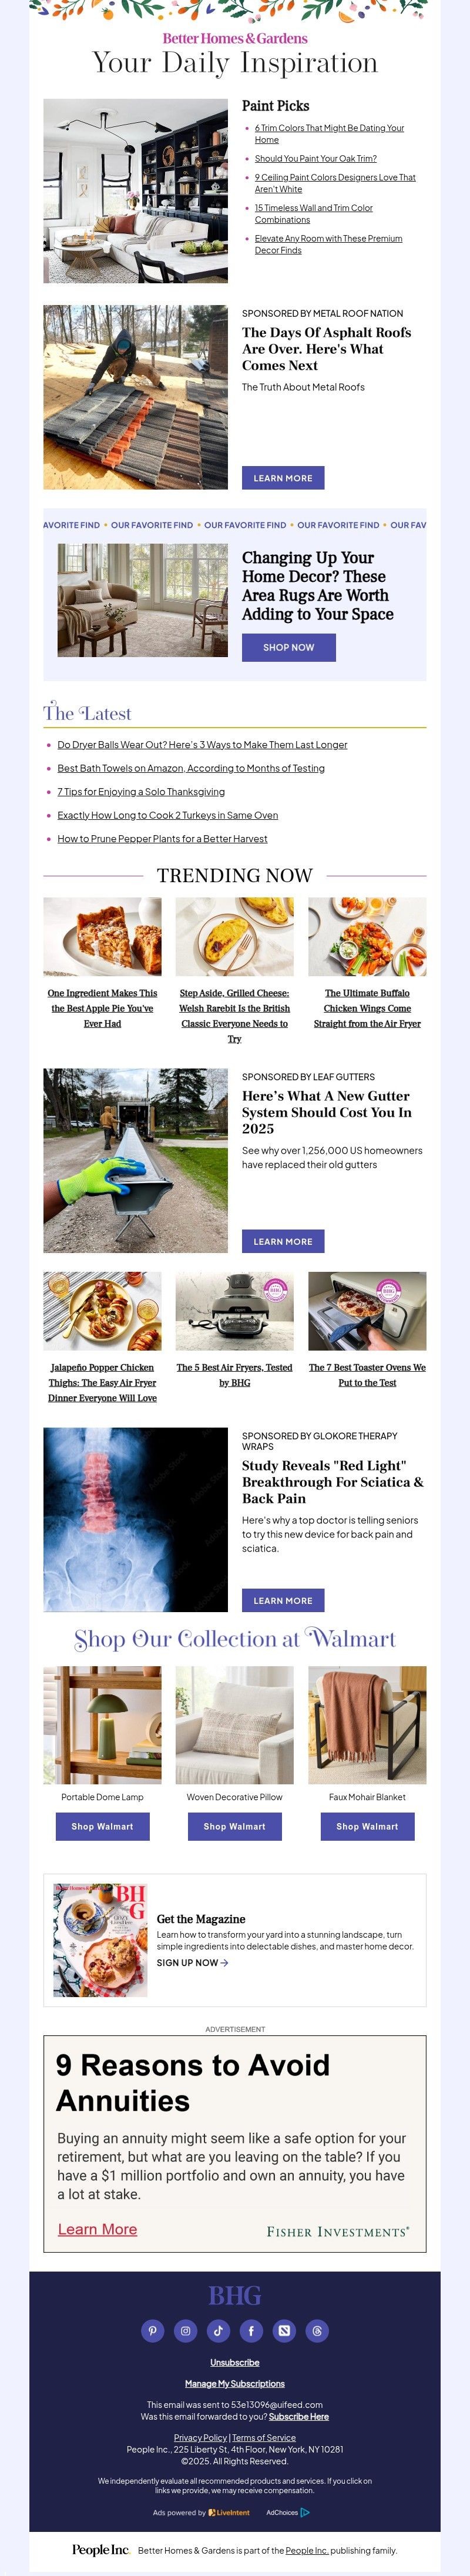
Task: Open Manage My Subscriptions link
Action: pyautogui.click(x=235, y=2383)
